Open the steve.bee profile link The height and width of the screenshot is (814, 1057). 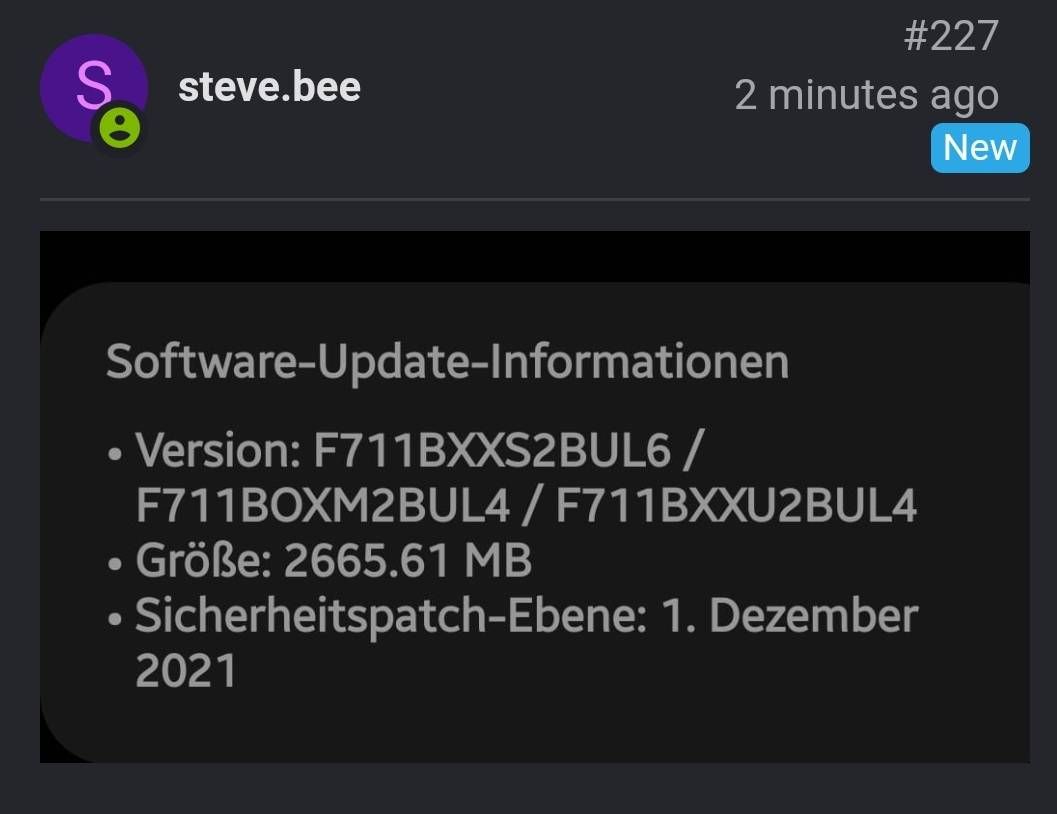(269, 87)
